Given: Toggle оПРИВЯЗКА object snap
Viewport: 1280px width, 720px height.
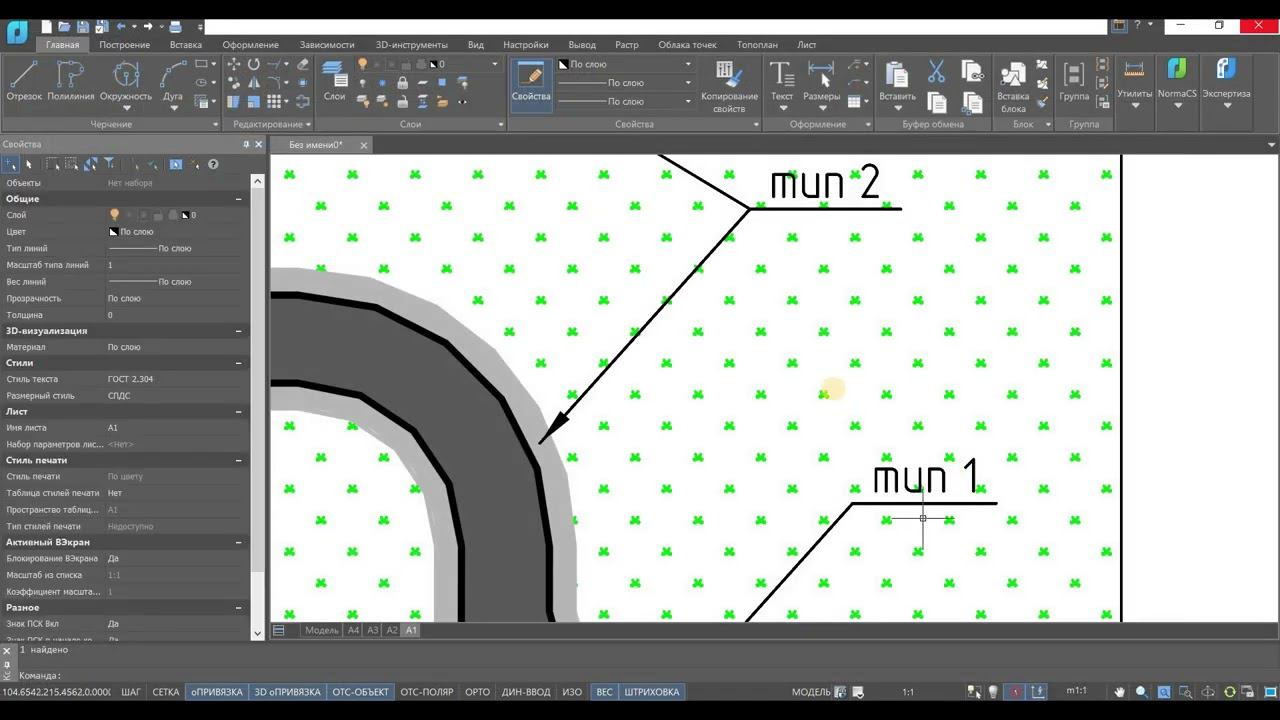Looking at the screenshot, I should point(217,692).
